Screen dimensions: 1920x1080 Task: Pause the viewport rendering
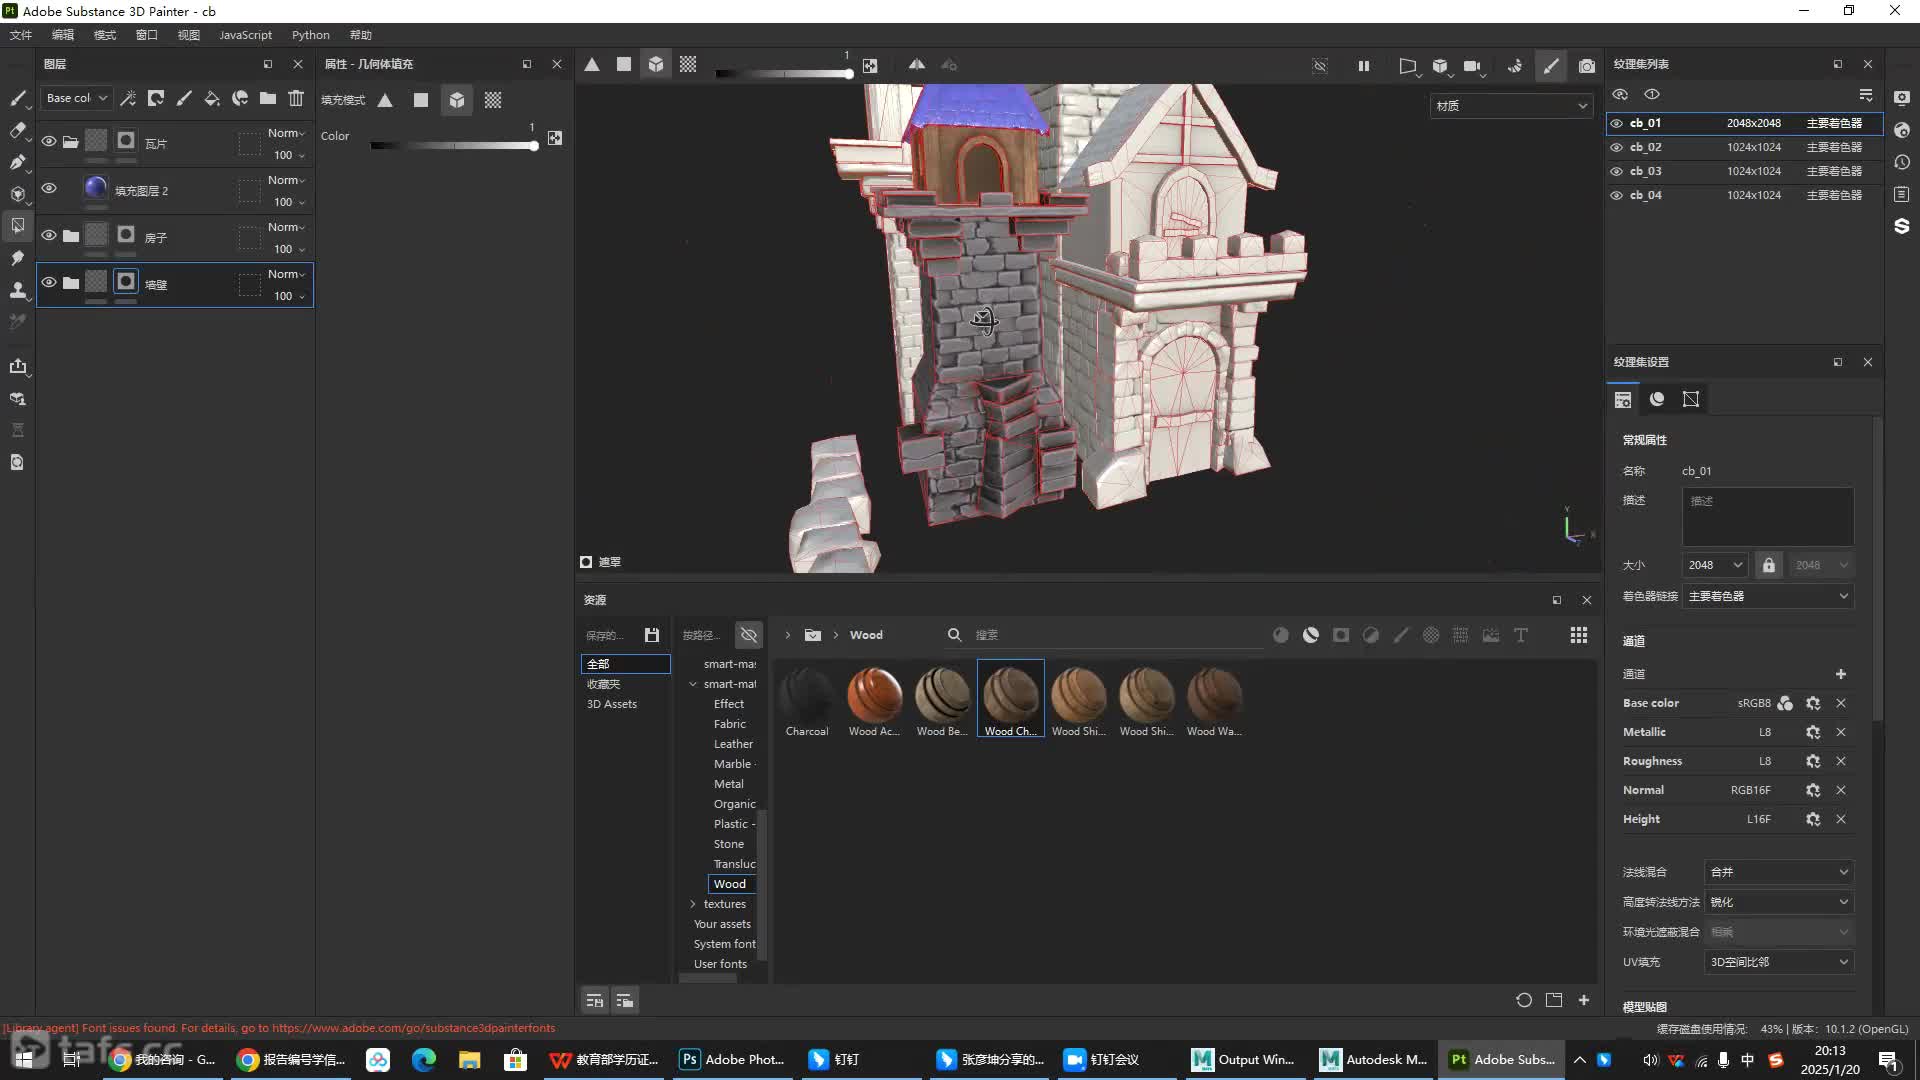1364,66
